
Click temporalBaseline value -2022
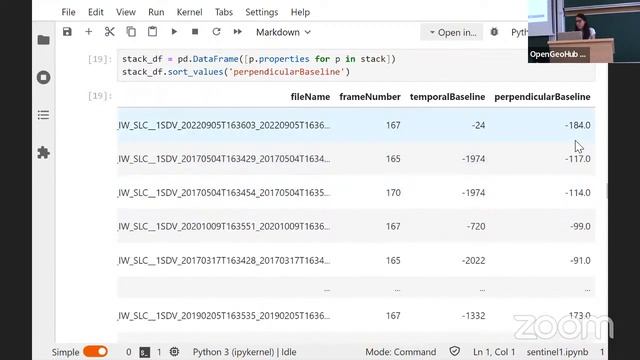point(473,260)
